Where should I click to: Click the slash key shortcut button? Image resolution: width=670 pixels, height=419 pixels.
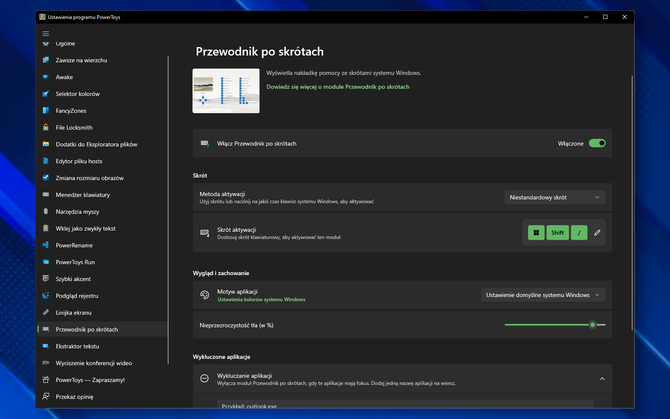[579, 233]
